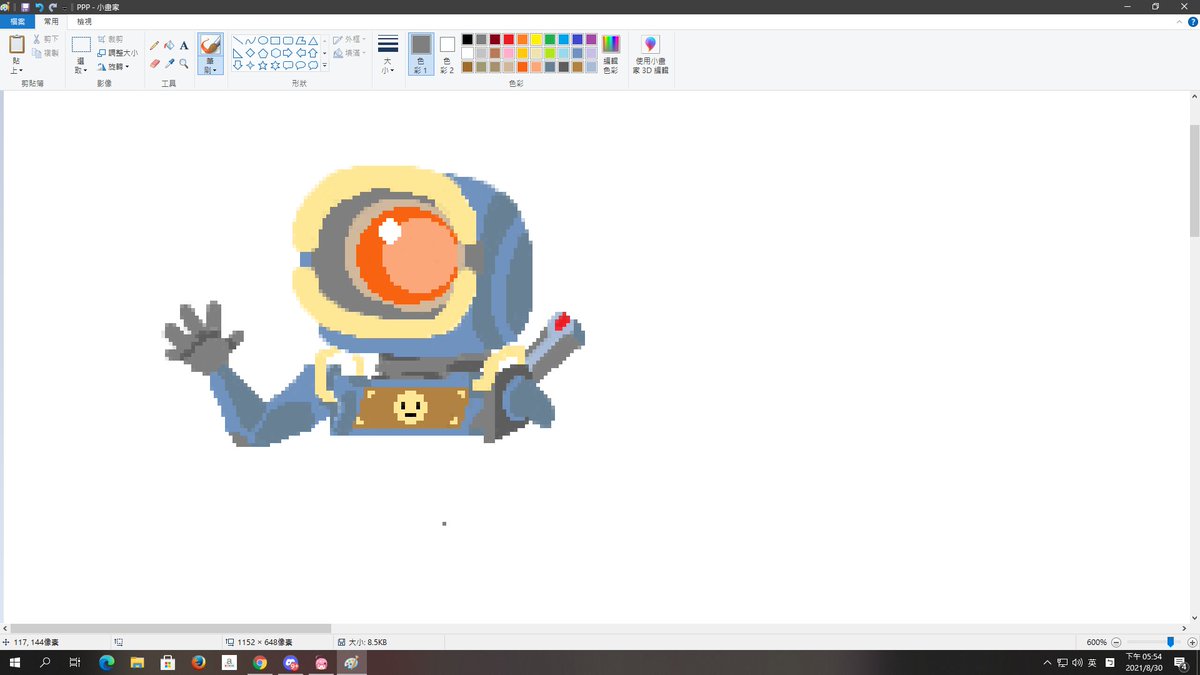Screen dimensions: 1200x675
Task: Select the Magnifier tool
Action: coord(184,63)
